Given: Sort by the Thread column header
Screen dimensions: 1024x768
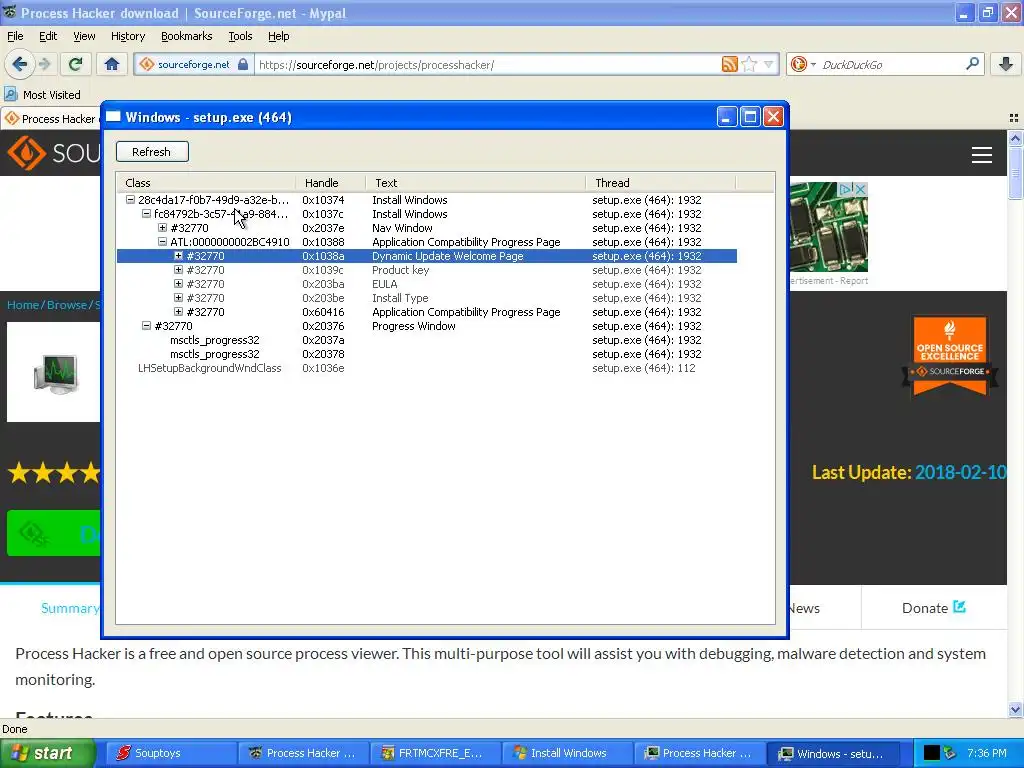Looking at the screenshot, I should coord(660,183).
